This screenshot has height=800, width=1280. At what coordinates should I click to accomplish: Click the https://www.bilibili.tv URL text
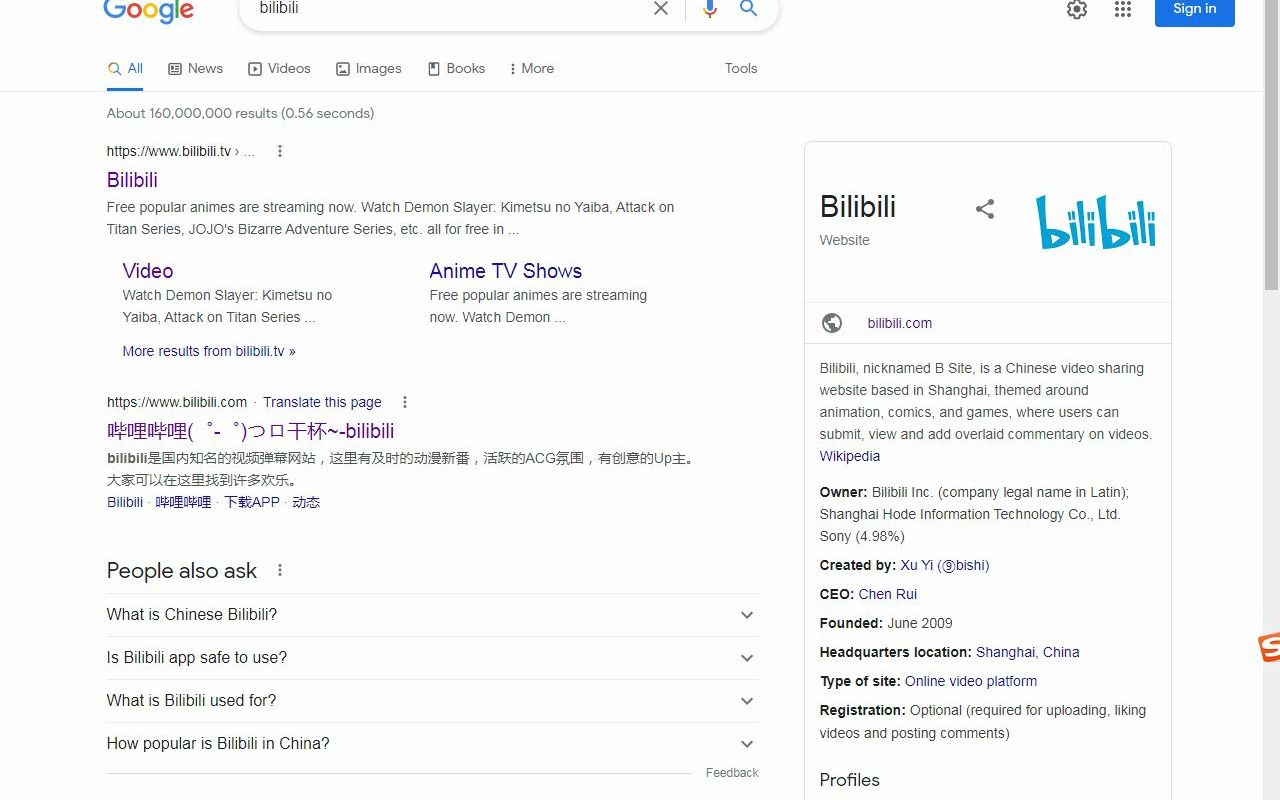click(x=169, y=151)
